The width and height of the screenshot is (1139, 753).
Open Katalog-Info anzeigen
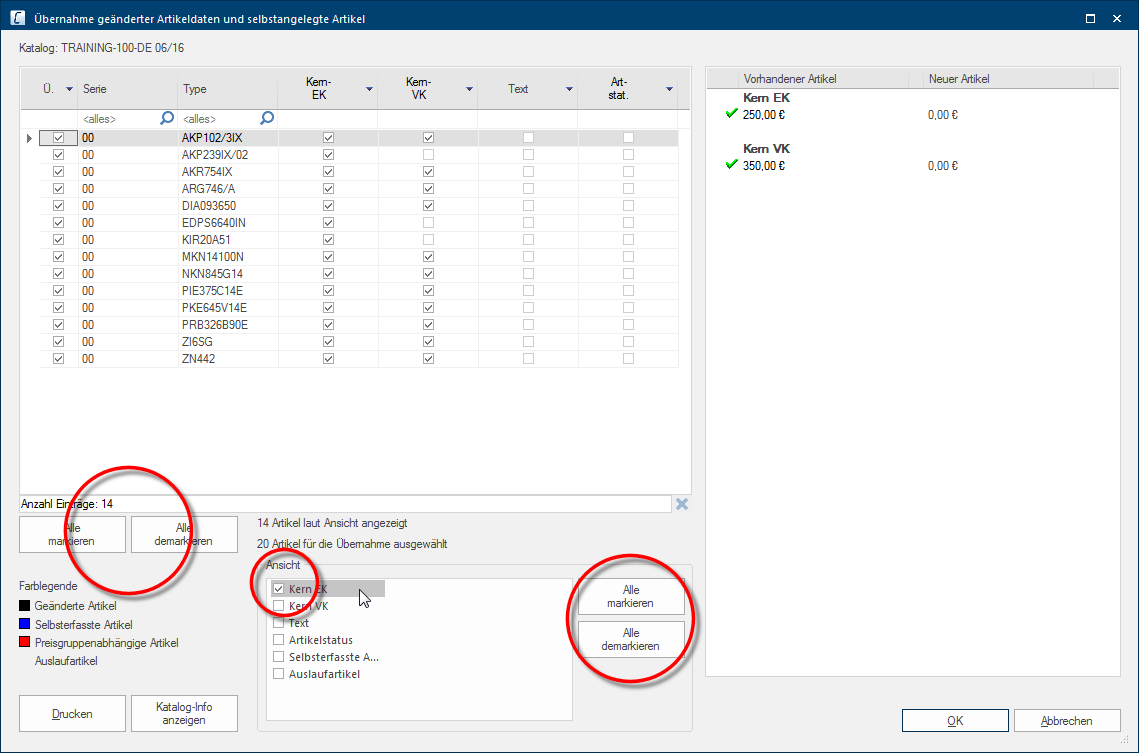pyautogui.click(x=184, y=714)
